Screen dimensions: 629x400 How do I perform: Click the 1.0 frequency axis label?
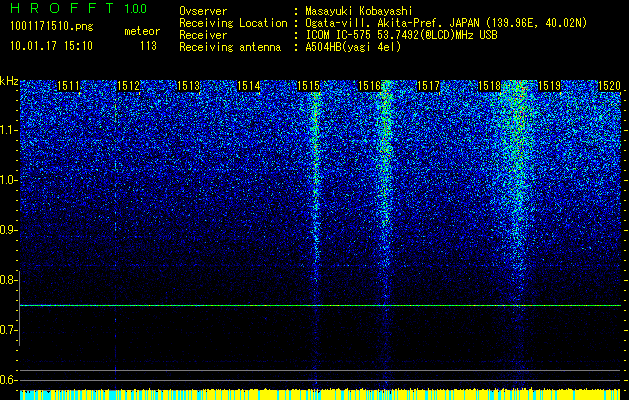coord(8,181)
